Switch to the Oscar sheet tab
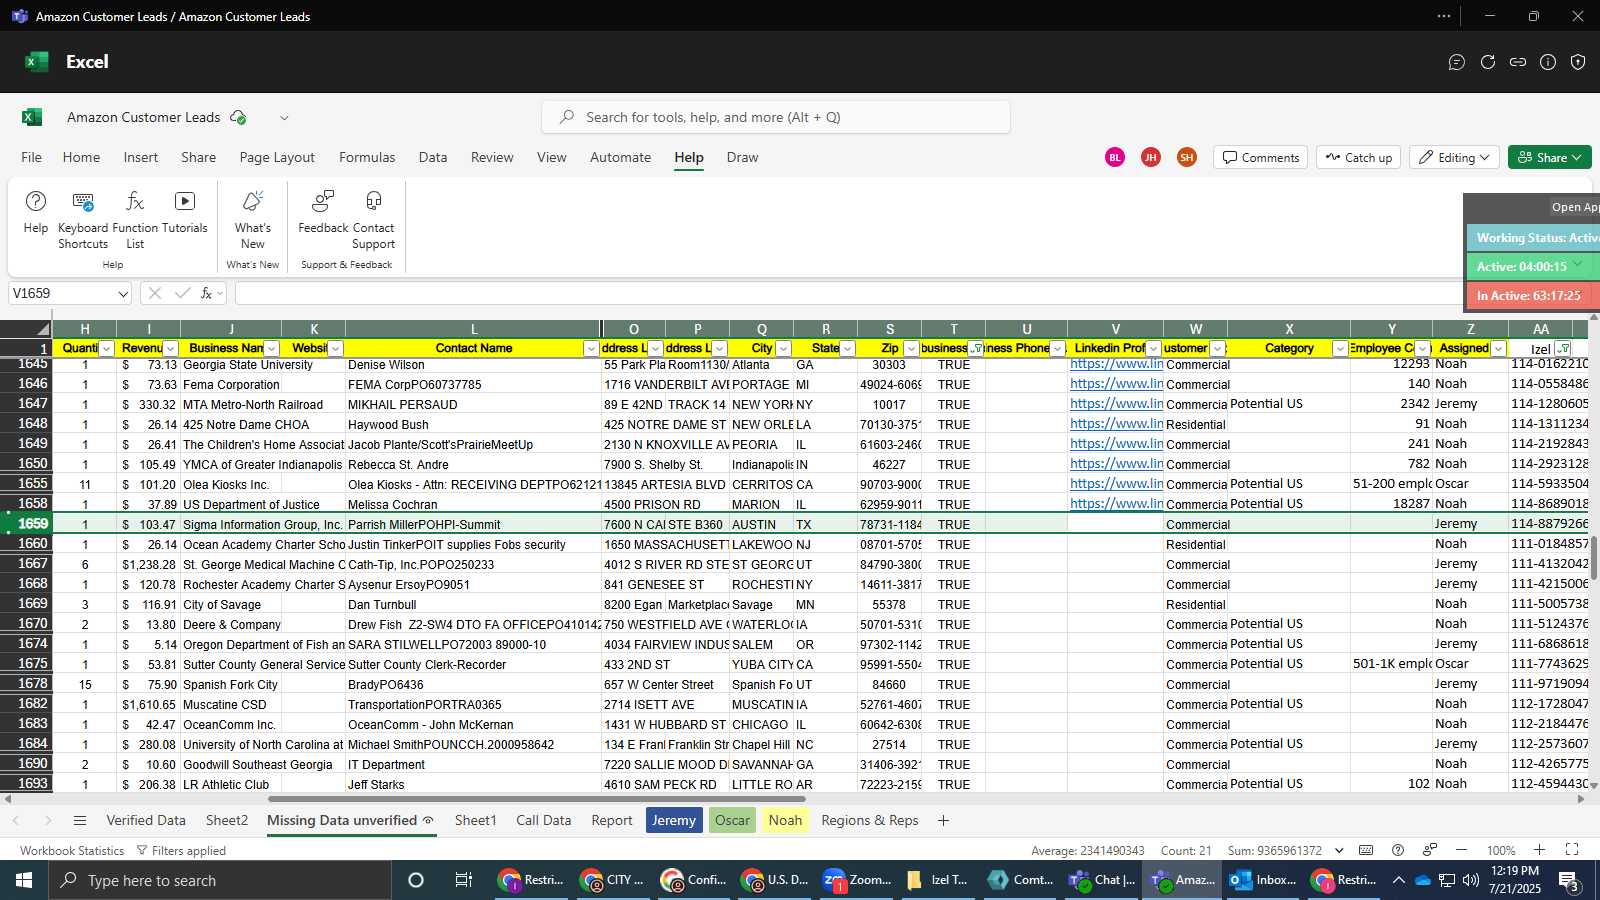The height and width of the screenshot is (900, 1600). pos(732,820)
